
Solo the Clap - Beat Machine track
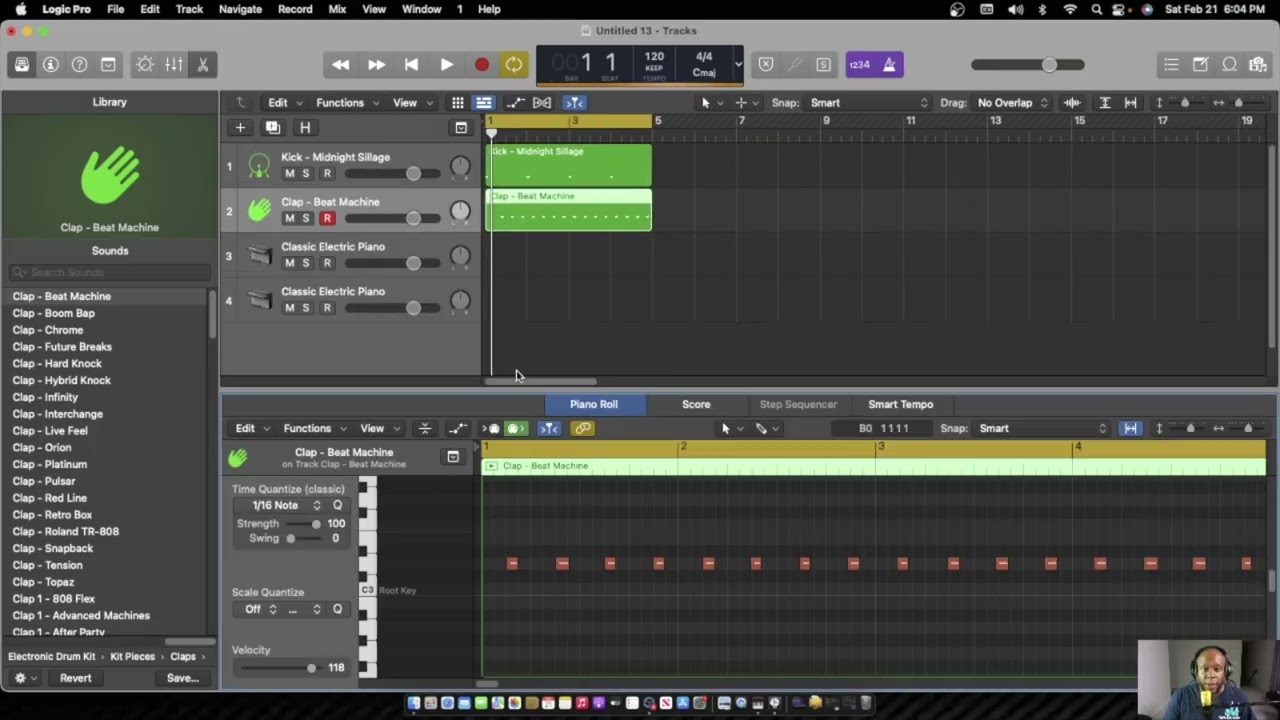pos(306,219)
